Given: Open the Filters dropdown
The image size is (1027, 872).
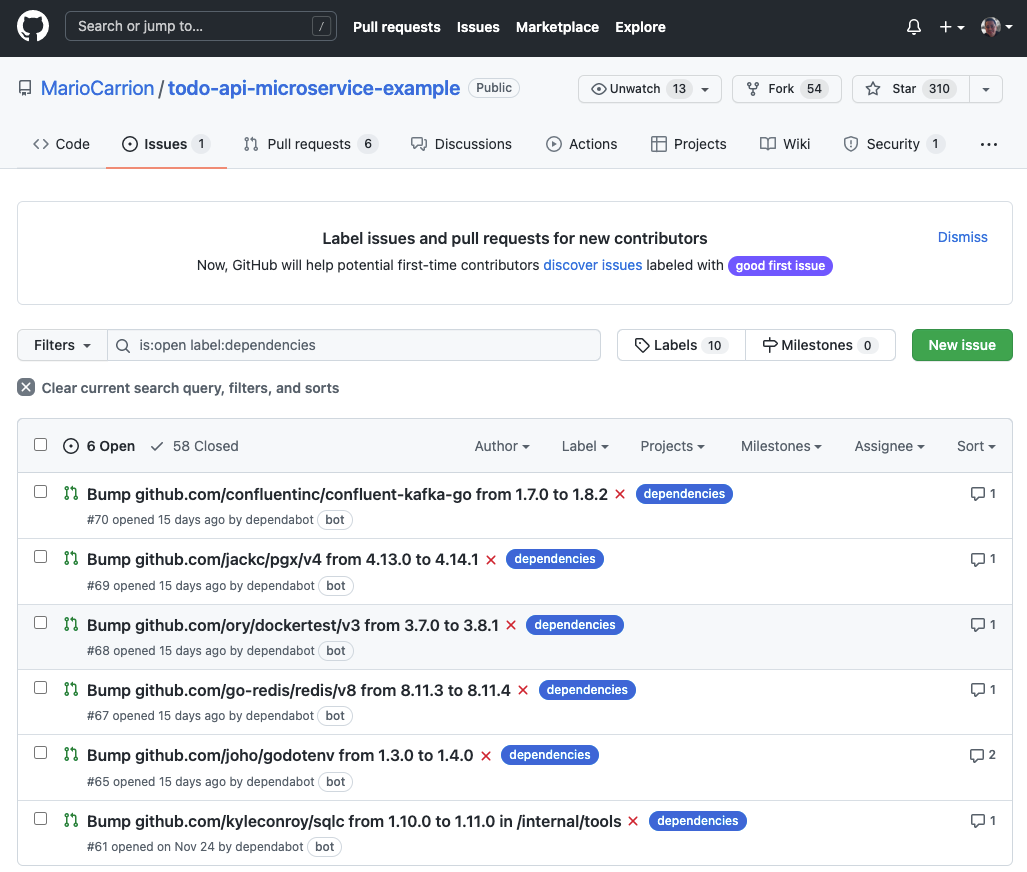Looking at the screenshot, I should (62, 345).
